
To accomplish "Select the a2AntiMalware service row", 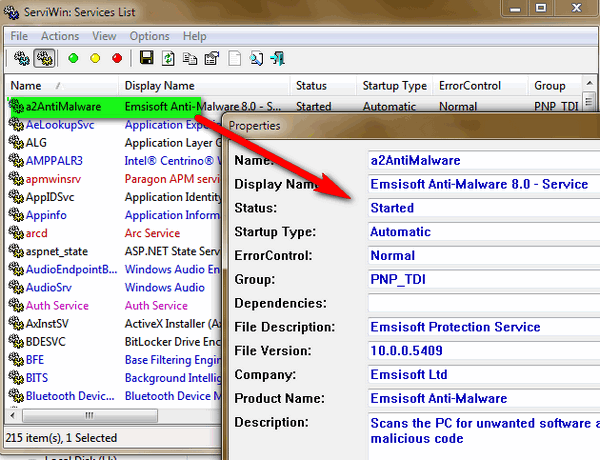I will [x=294, y=106].
